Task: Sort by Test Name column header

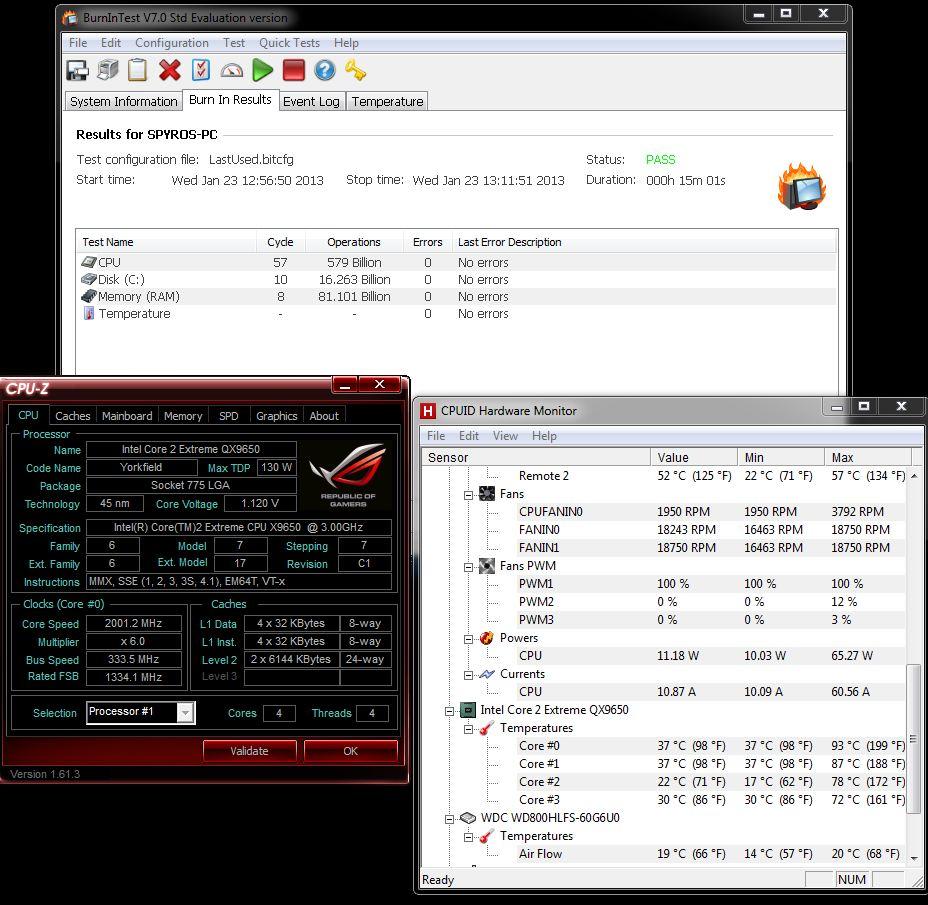Action: 166,242
